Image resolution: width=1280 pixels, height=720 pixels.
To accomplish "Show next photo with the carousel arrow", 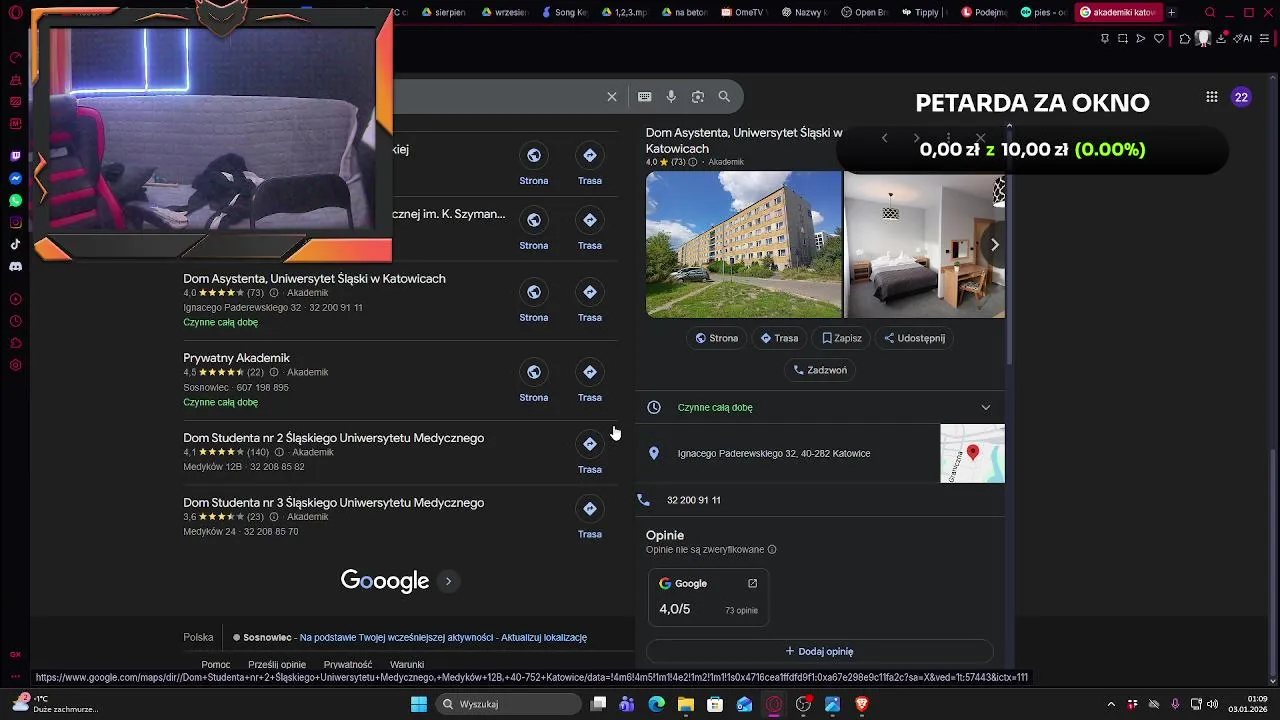I will (994, 245).
